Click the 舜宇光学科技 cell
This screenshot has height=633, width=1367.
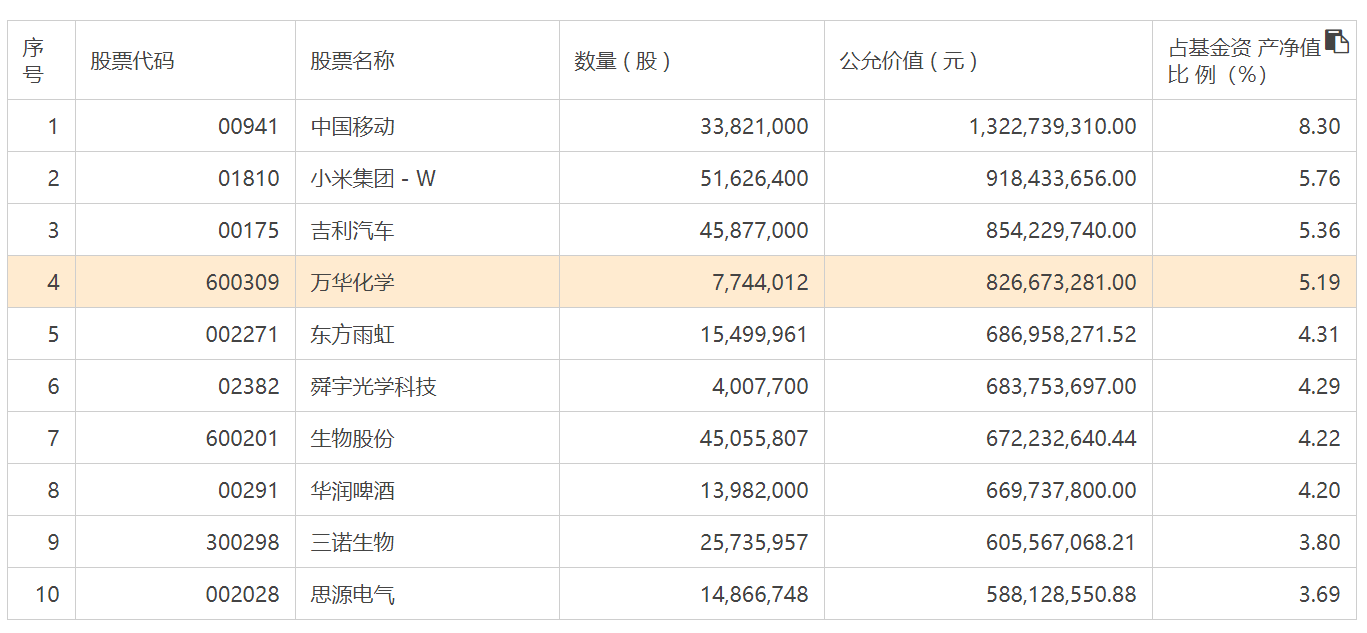[x=373, y=387]
